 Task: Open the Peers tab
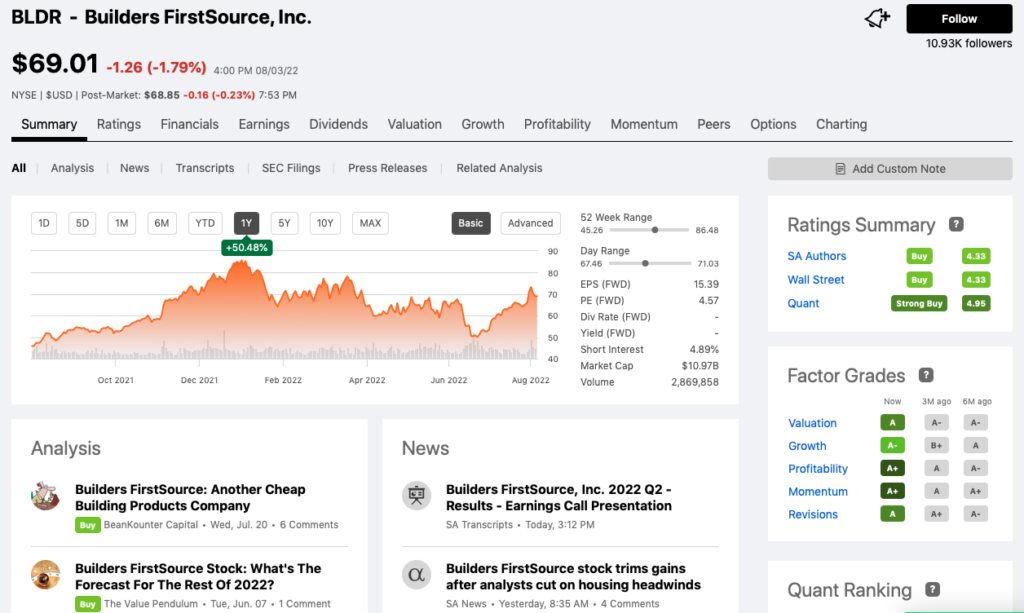tap(714, 124)
